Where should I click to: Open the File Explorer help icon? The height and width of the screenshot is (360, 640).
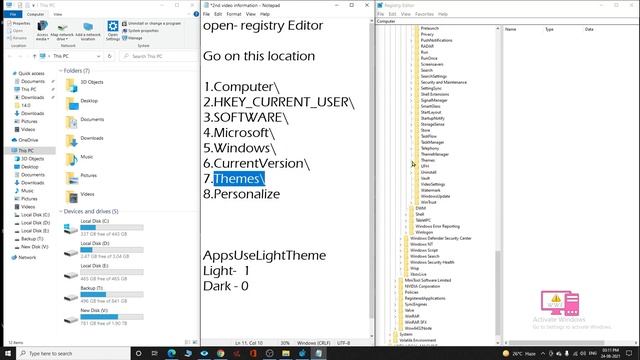click(x=196, y=14)
